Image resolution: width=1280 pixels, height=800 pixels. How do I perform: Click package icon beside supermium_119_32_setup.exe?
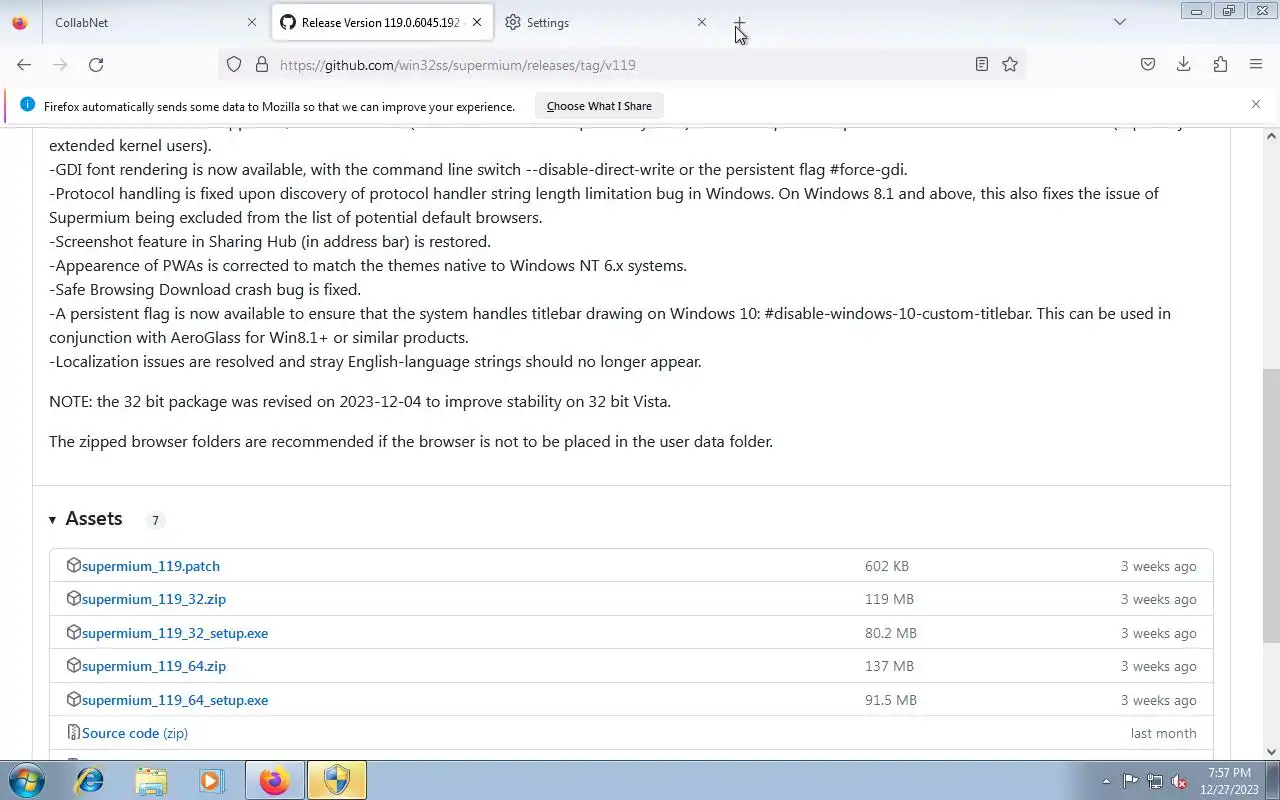[73, 632]
